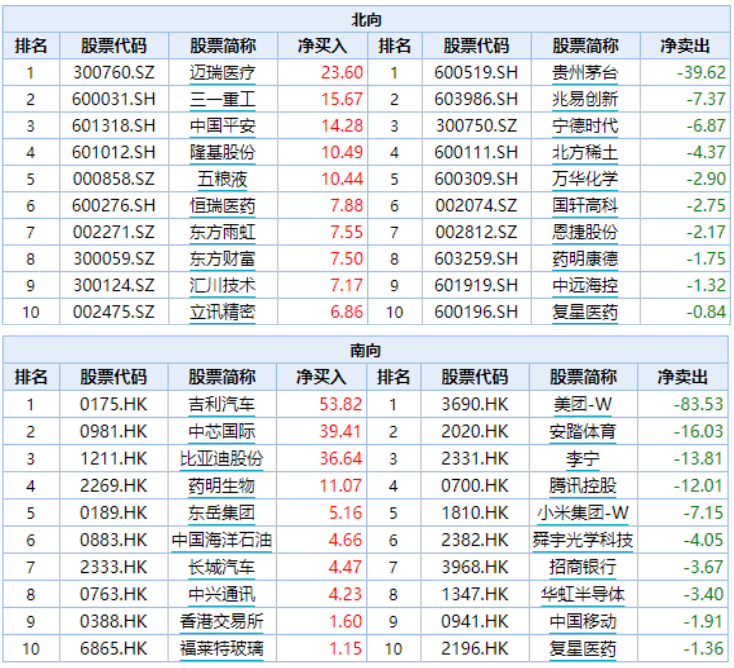Open the 腾讯控股 link
The width and height of the screenshot is (734, 668).
pos(583,486)
